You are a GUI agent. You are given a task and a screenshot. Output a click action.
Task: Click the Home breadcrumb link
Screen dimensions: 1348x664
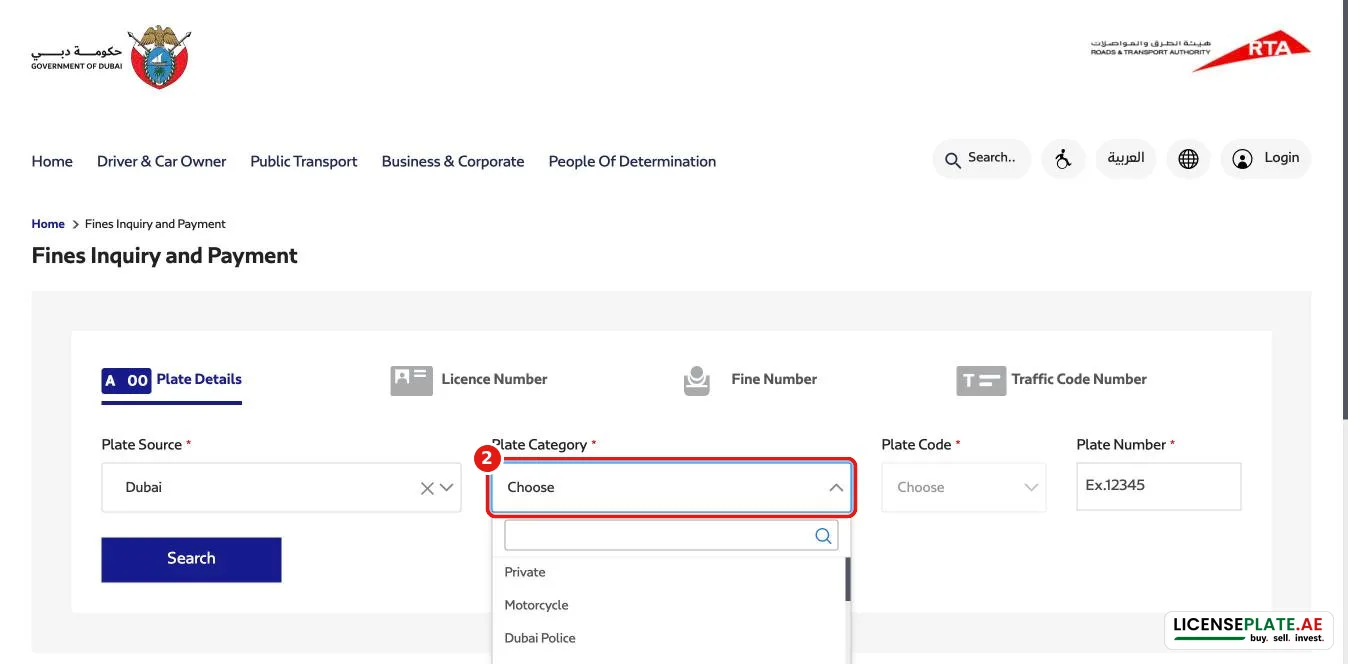pos(48,224)
